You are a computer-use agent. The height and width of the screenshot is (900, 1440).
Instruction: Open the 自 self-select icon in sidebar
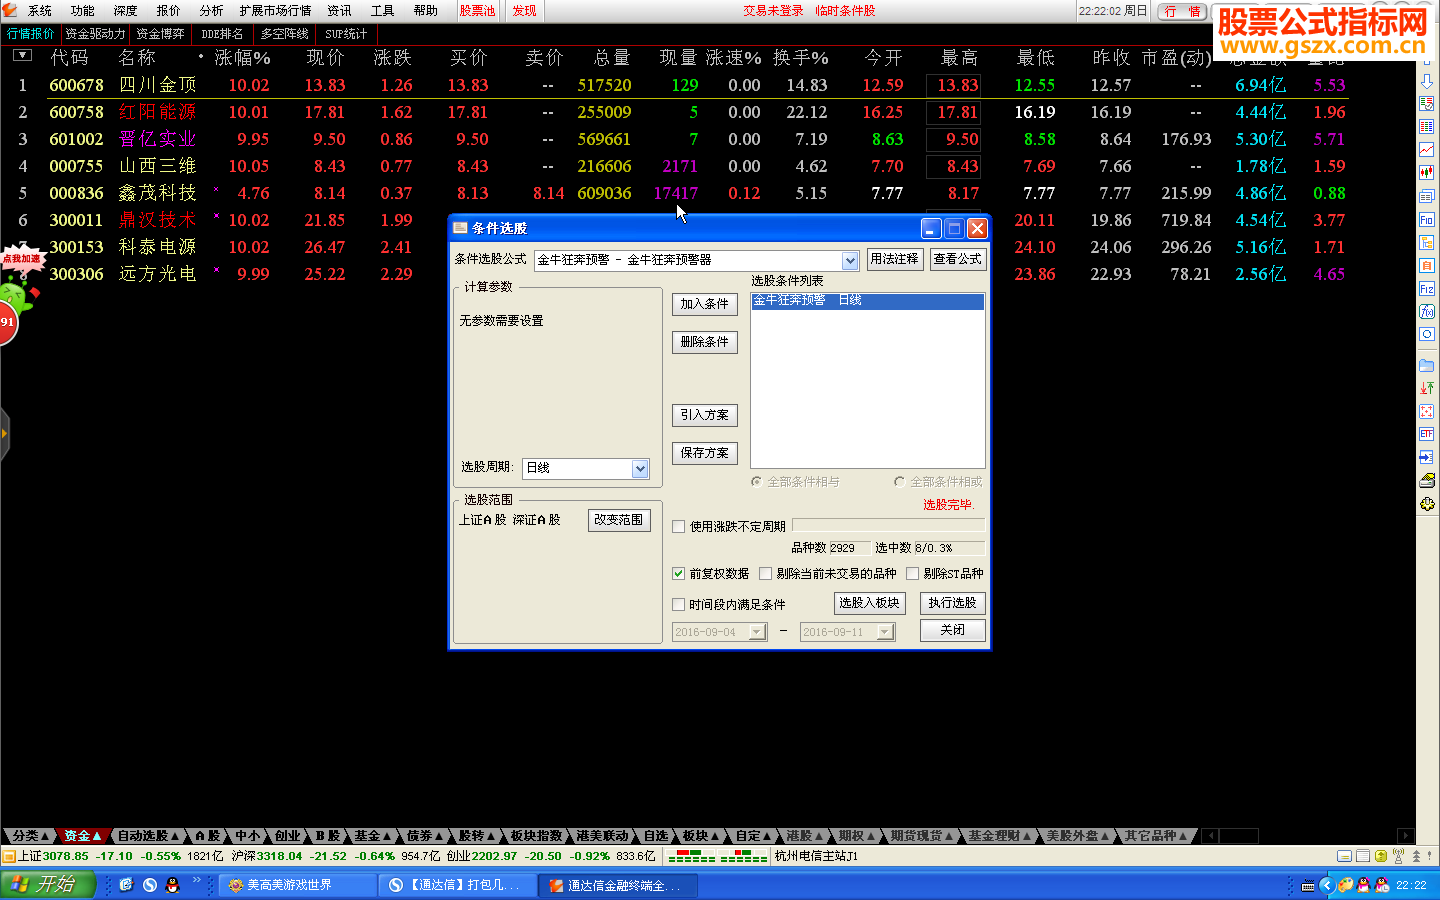tap(1427, 265)
